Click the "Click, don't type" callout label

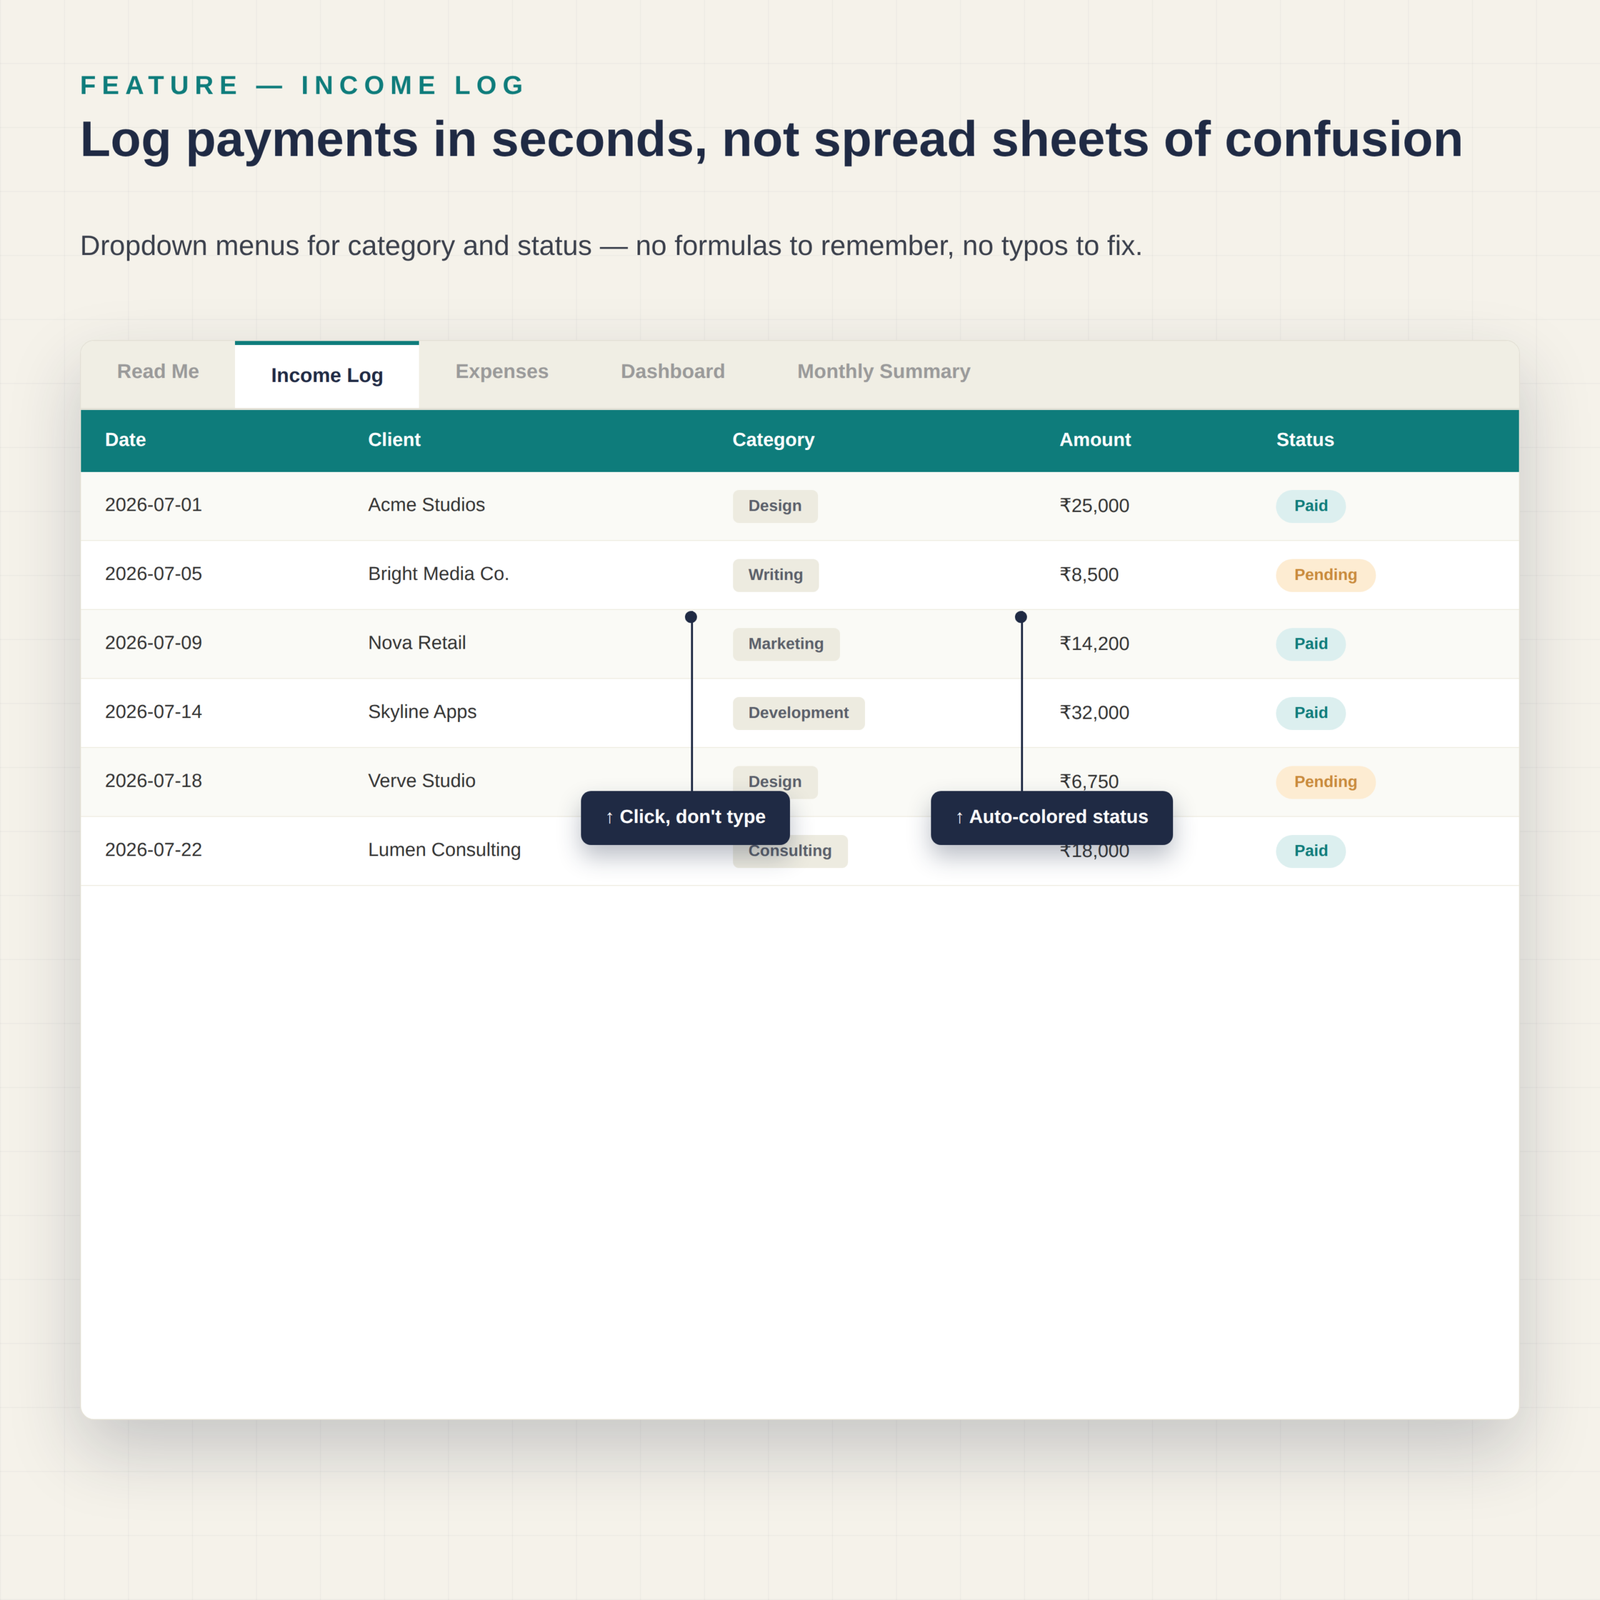click(x=685, y=818)
